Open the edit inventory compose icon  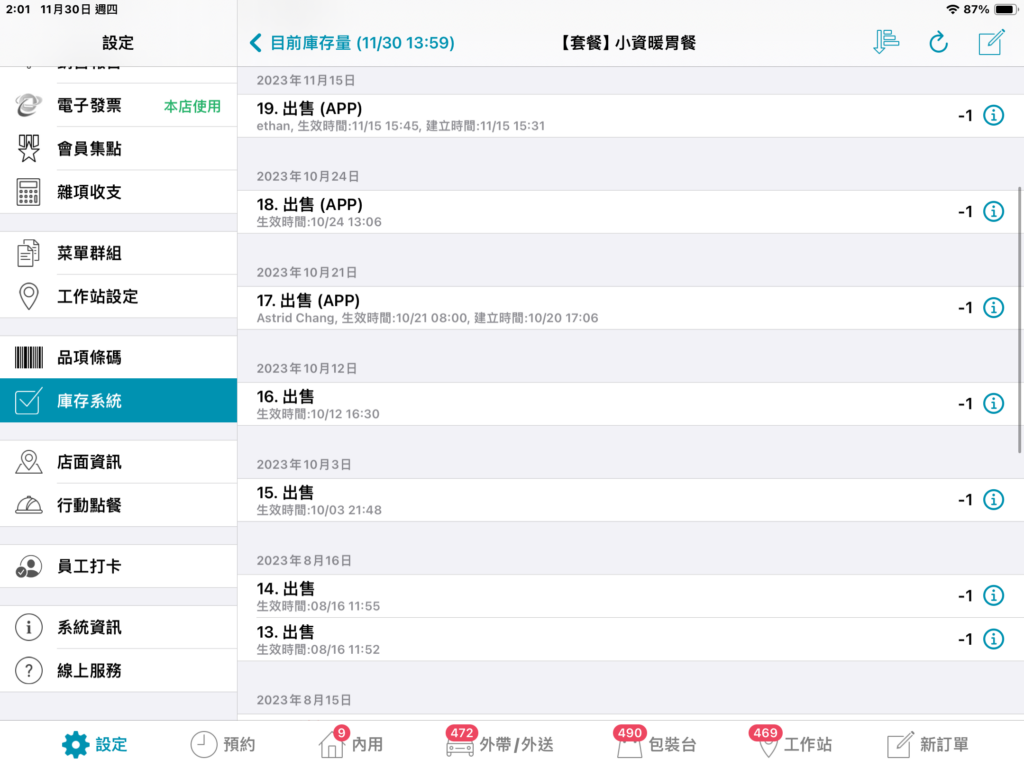(991, 42)
